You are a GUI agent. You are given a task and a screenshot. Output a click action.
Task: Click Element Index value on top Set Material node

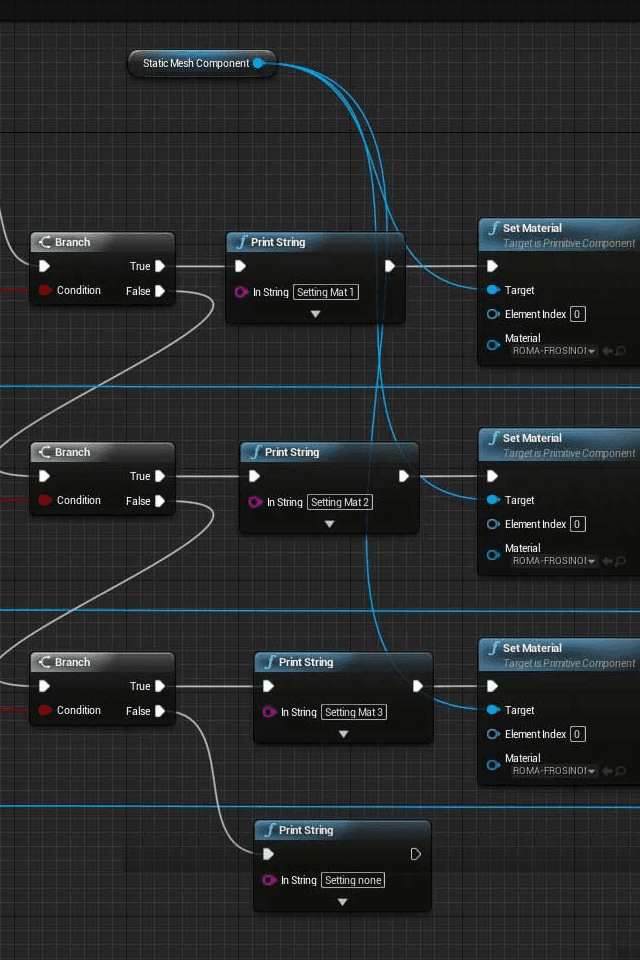[577, 314]
